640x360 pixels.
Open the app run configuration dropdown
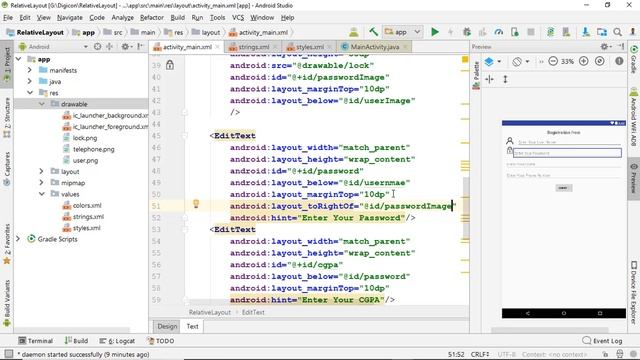click(x=403, y=32)
